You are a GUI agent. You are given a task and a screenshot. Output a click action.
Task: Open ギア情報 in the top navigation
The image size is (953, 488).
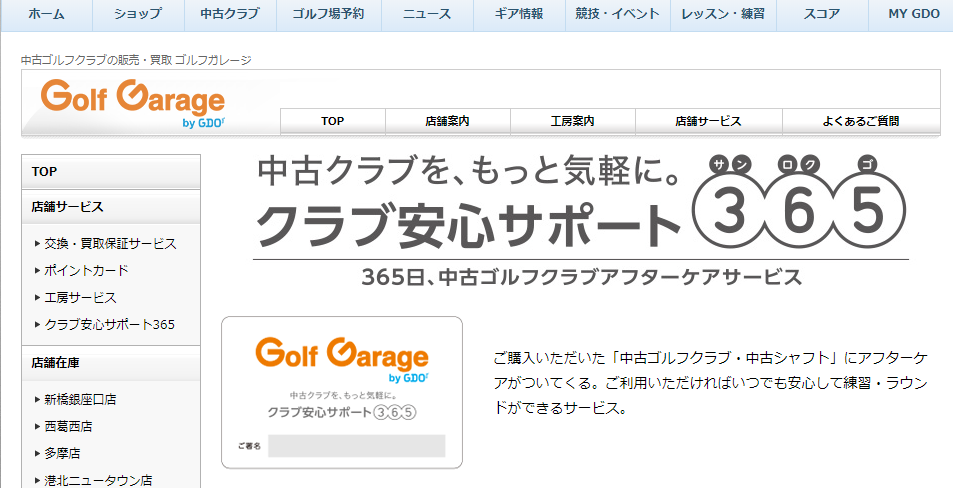(x=518, y=14)
